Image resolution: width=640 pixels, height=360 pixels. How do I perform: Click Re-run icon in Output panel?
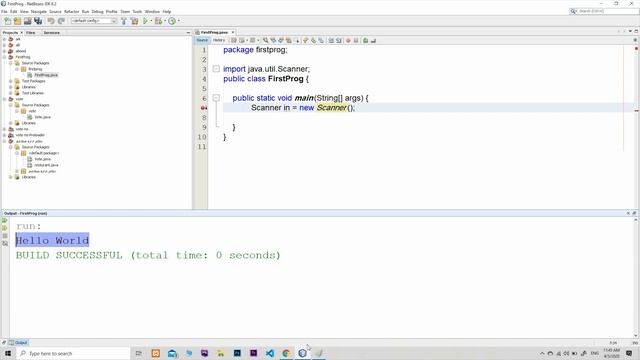(x=5, y=220)
